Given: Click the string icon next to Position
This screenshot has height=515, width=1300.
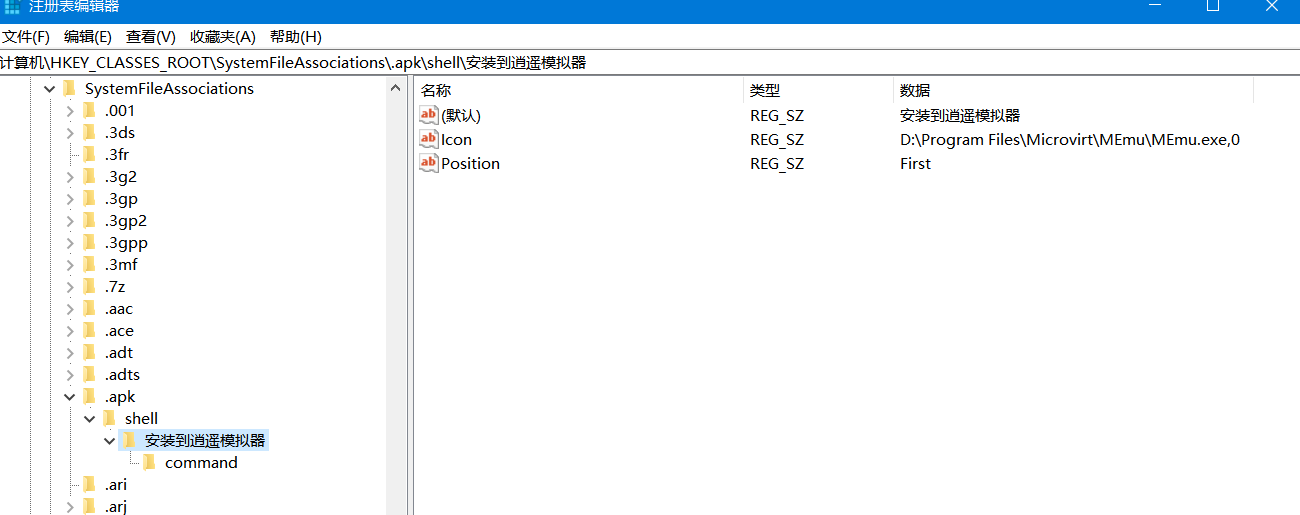Looking at the screenshot, I should click(429, 163).
